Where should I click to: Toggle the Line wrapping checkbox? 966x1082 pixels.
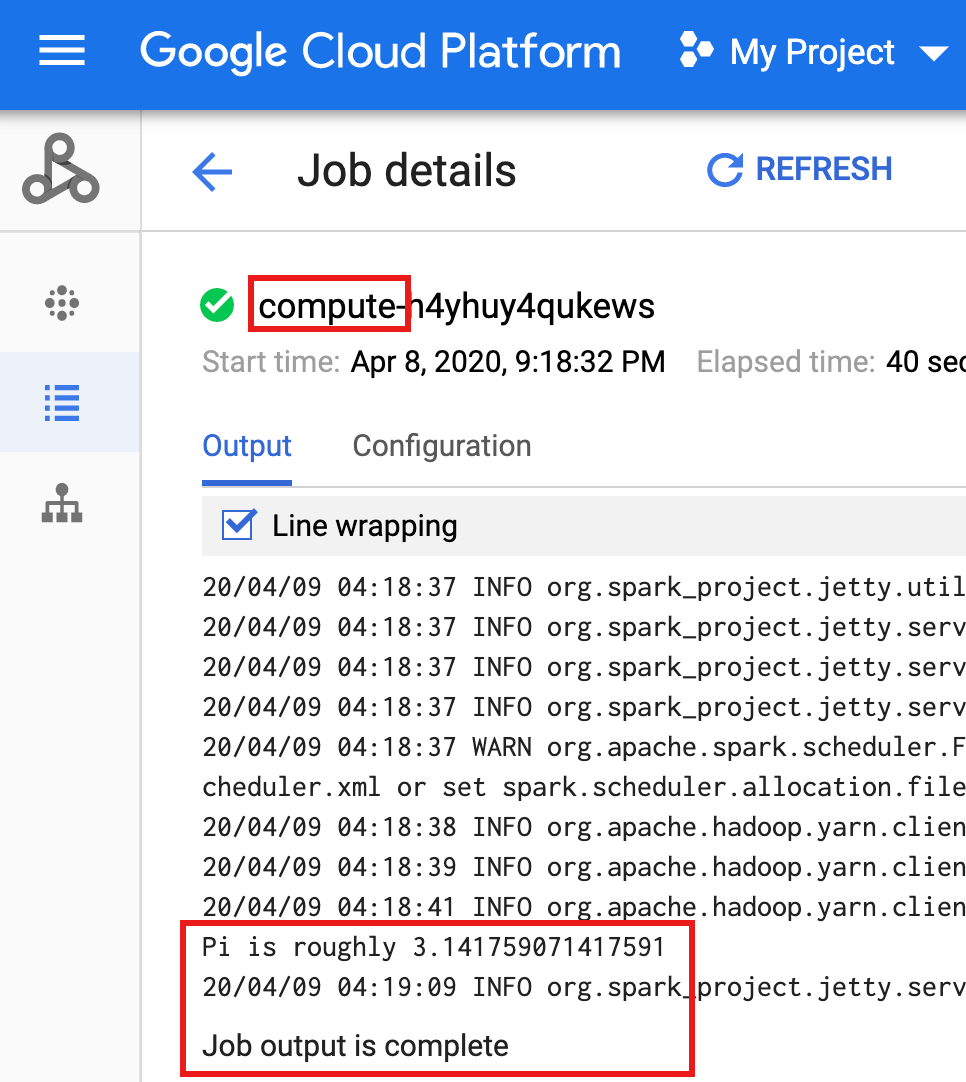click(238, 525)
